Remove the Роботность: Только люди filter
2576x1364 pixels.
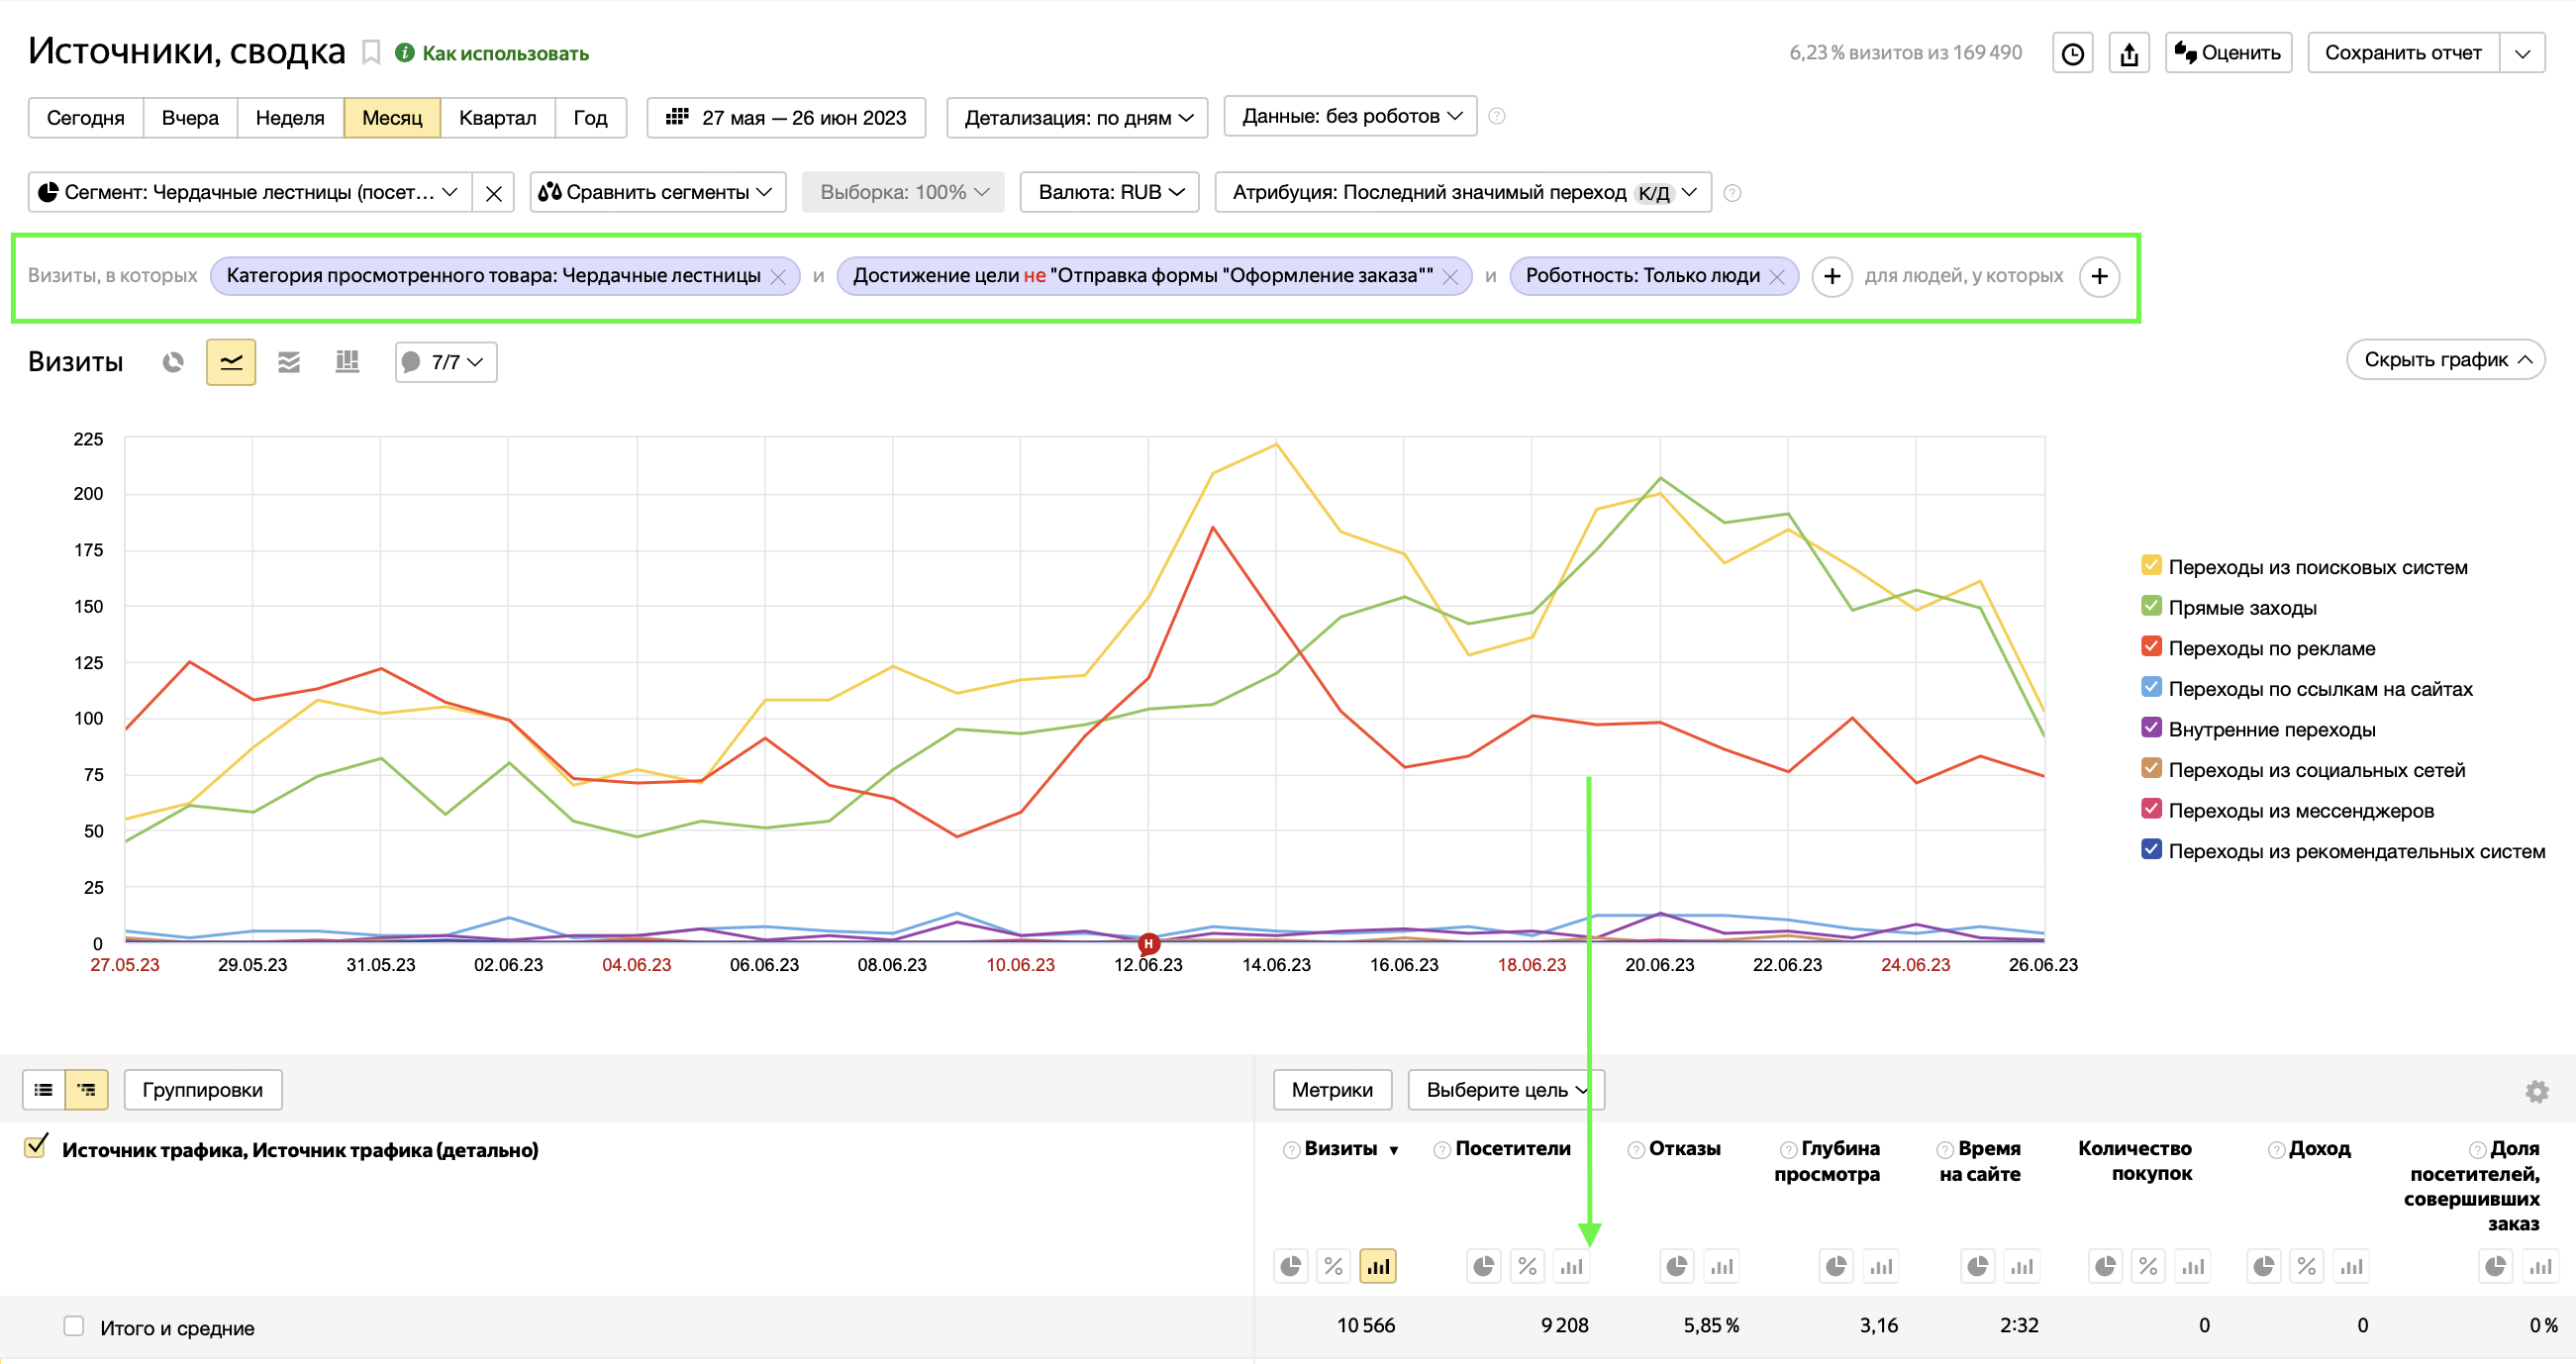pyautogui.click(x=1777, y=277)
